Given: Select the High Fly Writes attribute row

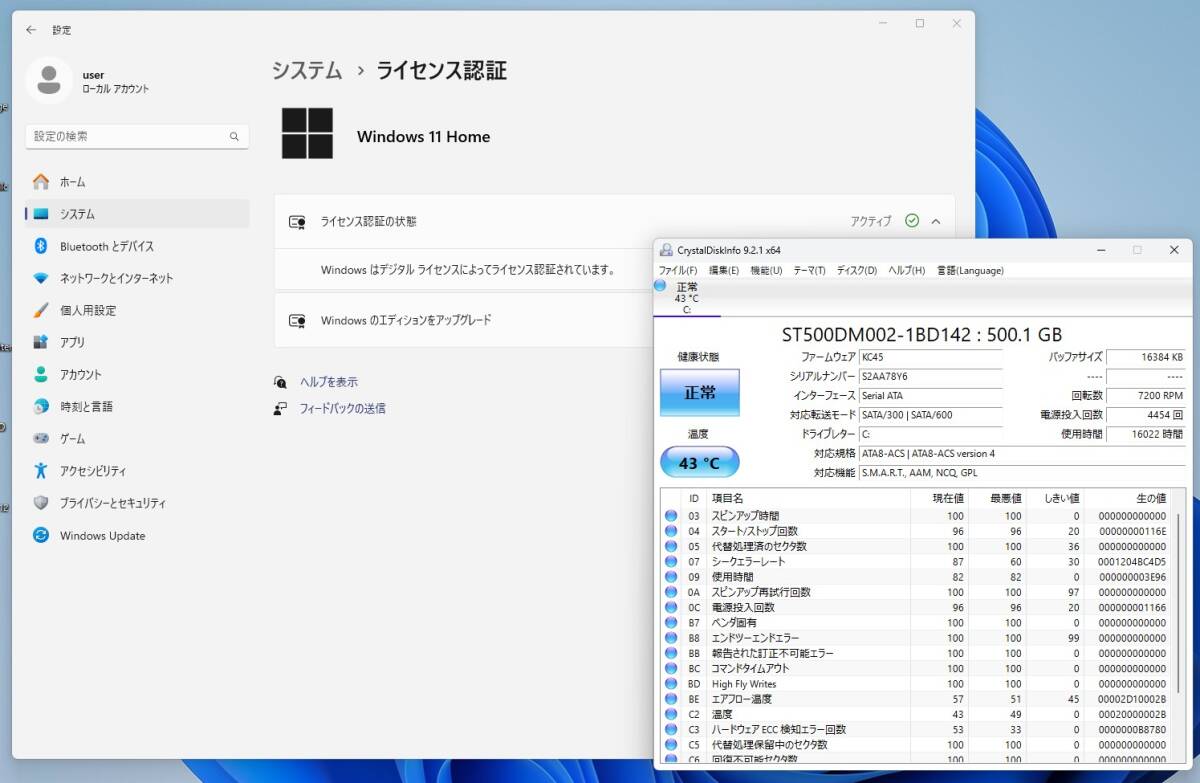Looking at the screenshot, I should point(916,684).
